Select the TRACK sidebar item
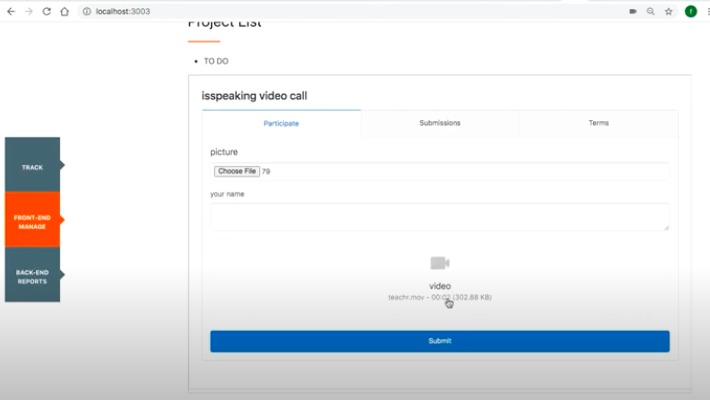 pyautogui.click(x=32, y=164)
